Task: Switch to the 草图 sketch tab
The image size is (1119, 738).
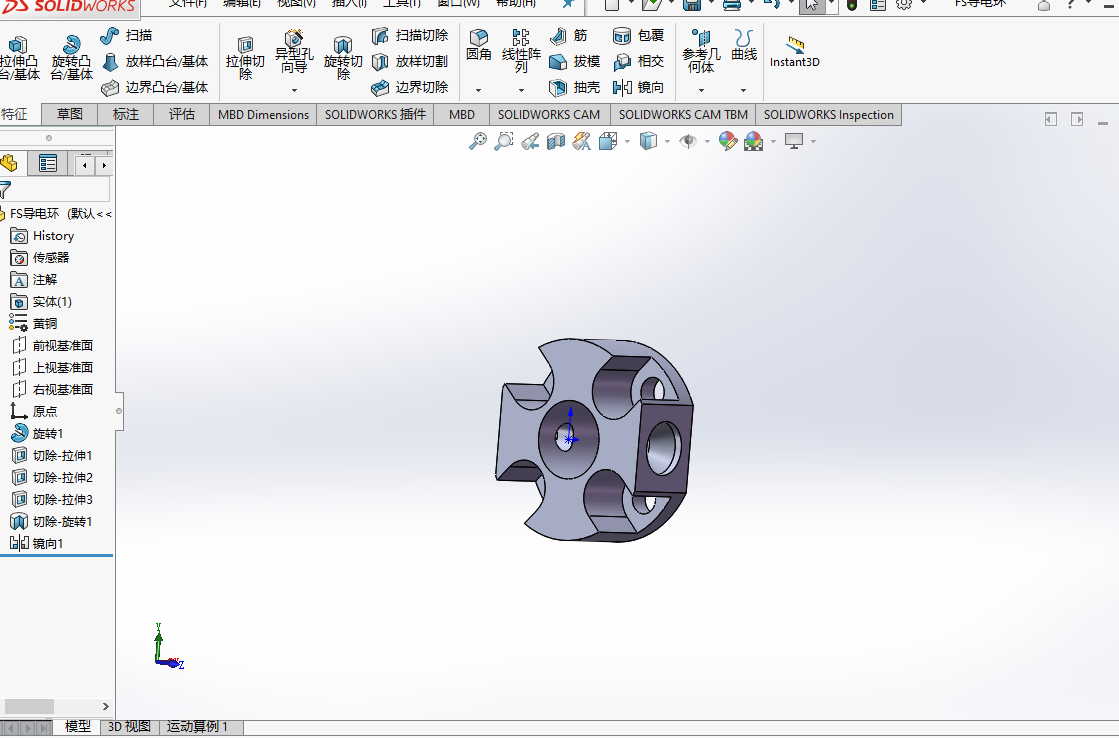Action: click(x=69, y=114)
